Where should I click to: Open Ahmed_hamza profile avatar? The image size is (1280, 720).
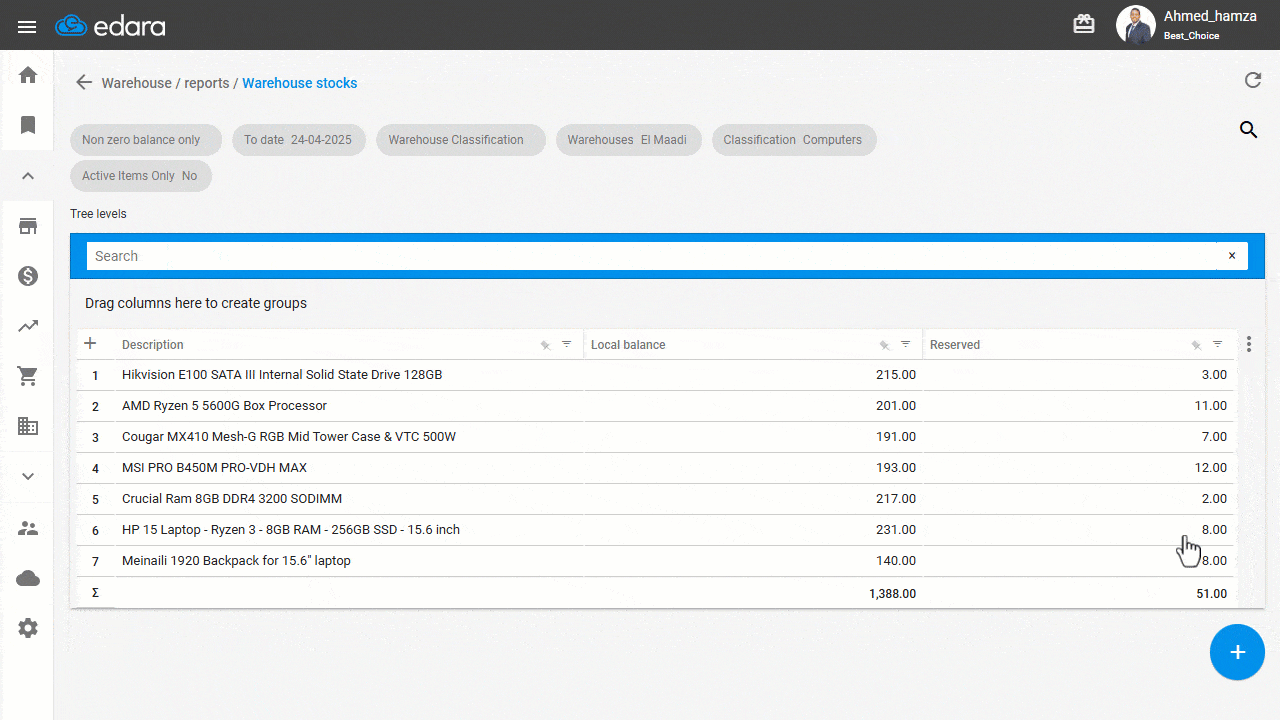tap(1135, 25)
